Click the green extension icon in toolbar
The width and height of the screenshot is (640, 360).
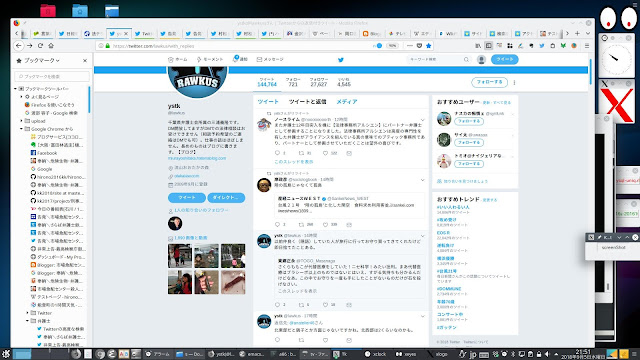[x=563, y=46]
